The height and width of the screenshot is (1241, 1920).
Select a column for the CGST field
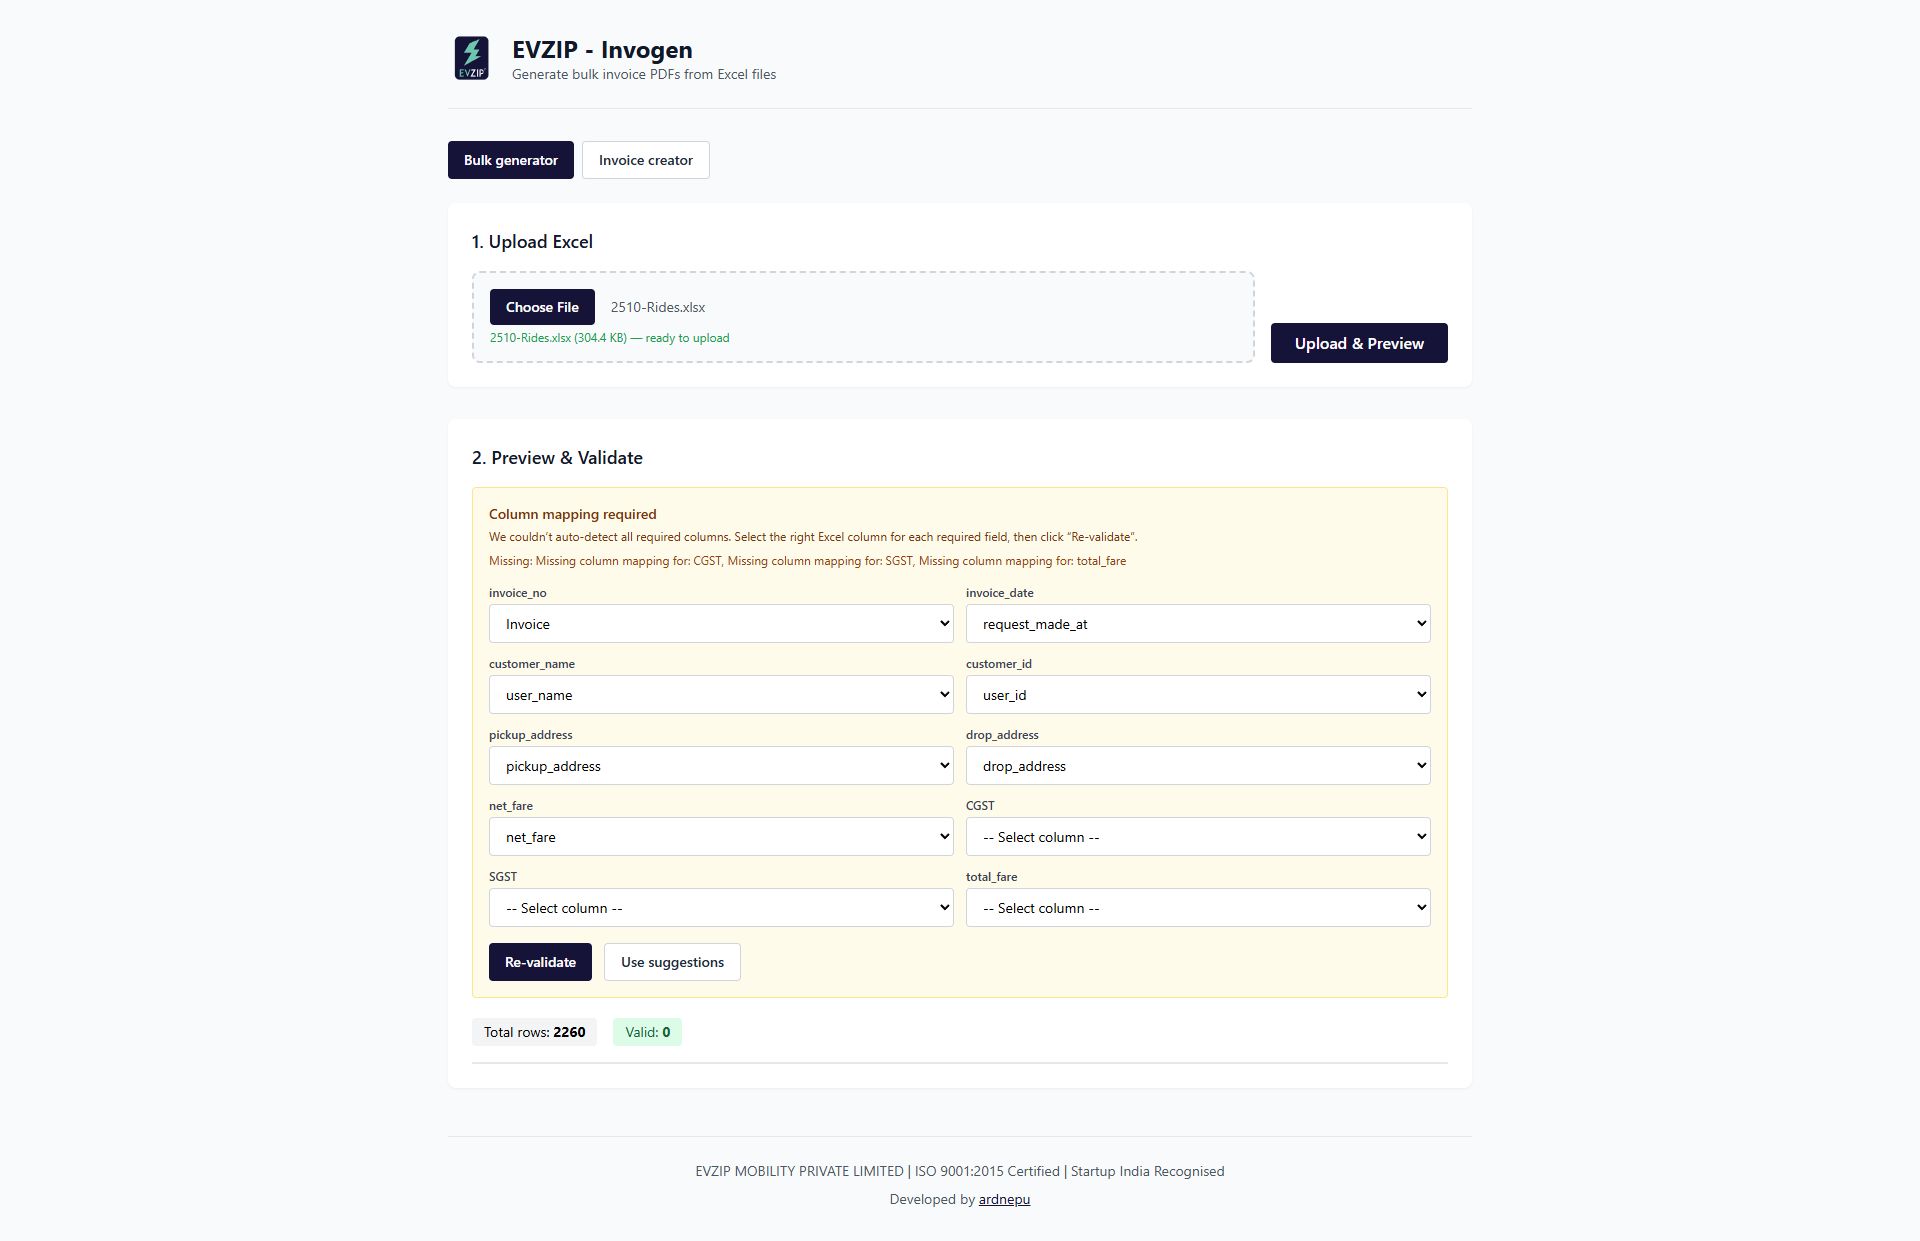click(1197, 836)
